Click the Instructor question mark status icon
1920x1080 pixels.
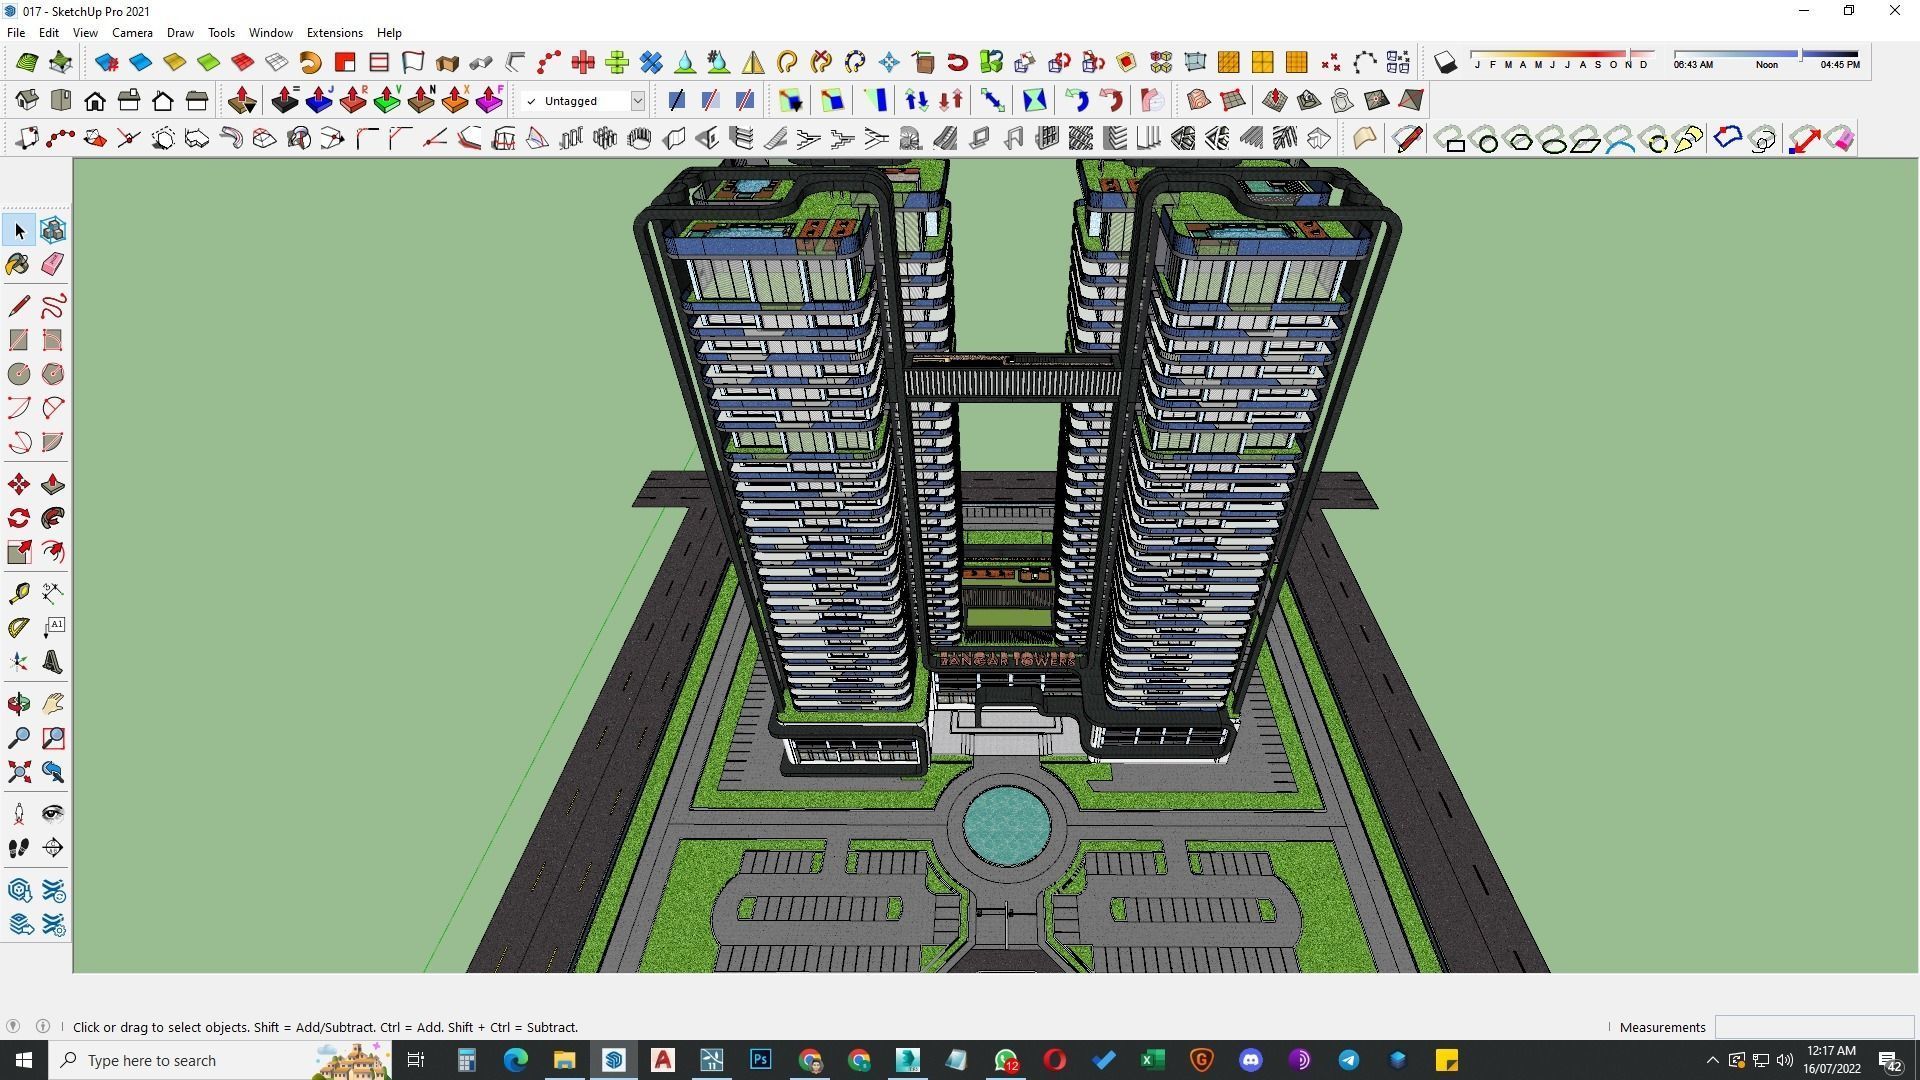click(13, 1026)
